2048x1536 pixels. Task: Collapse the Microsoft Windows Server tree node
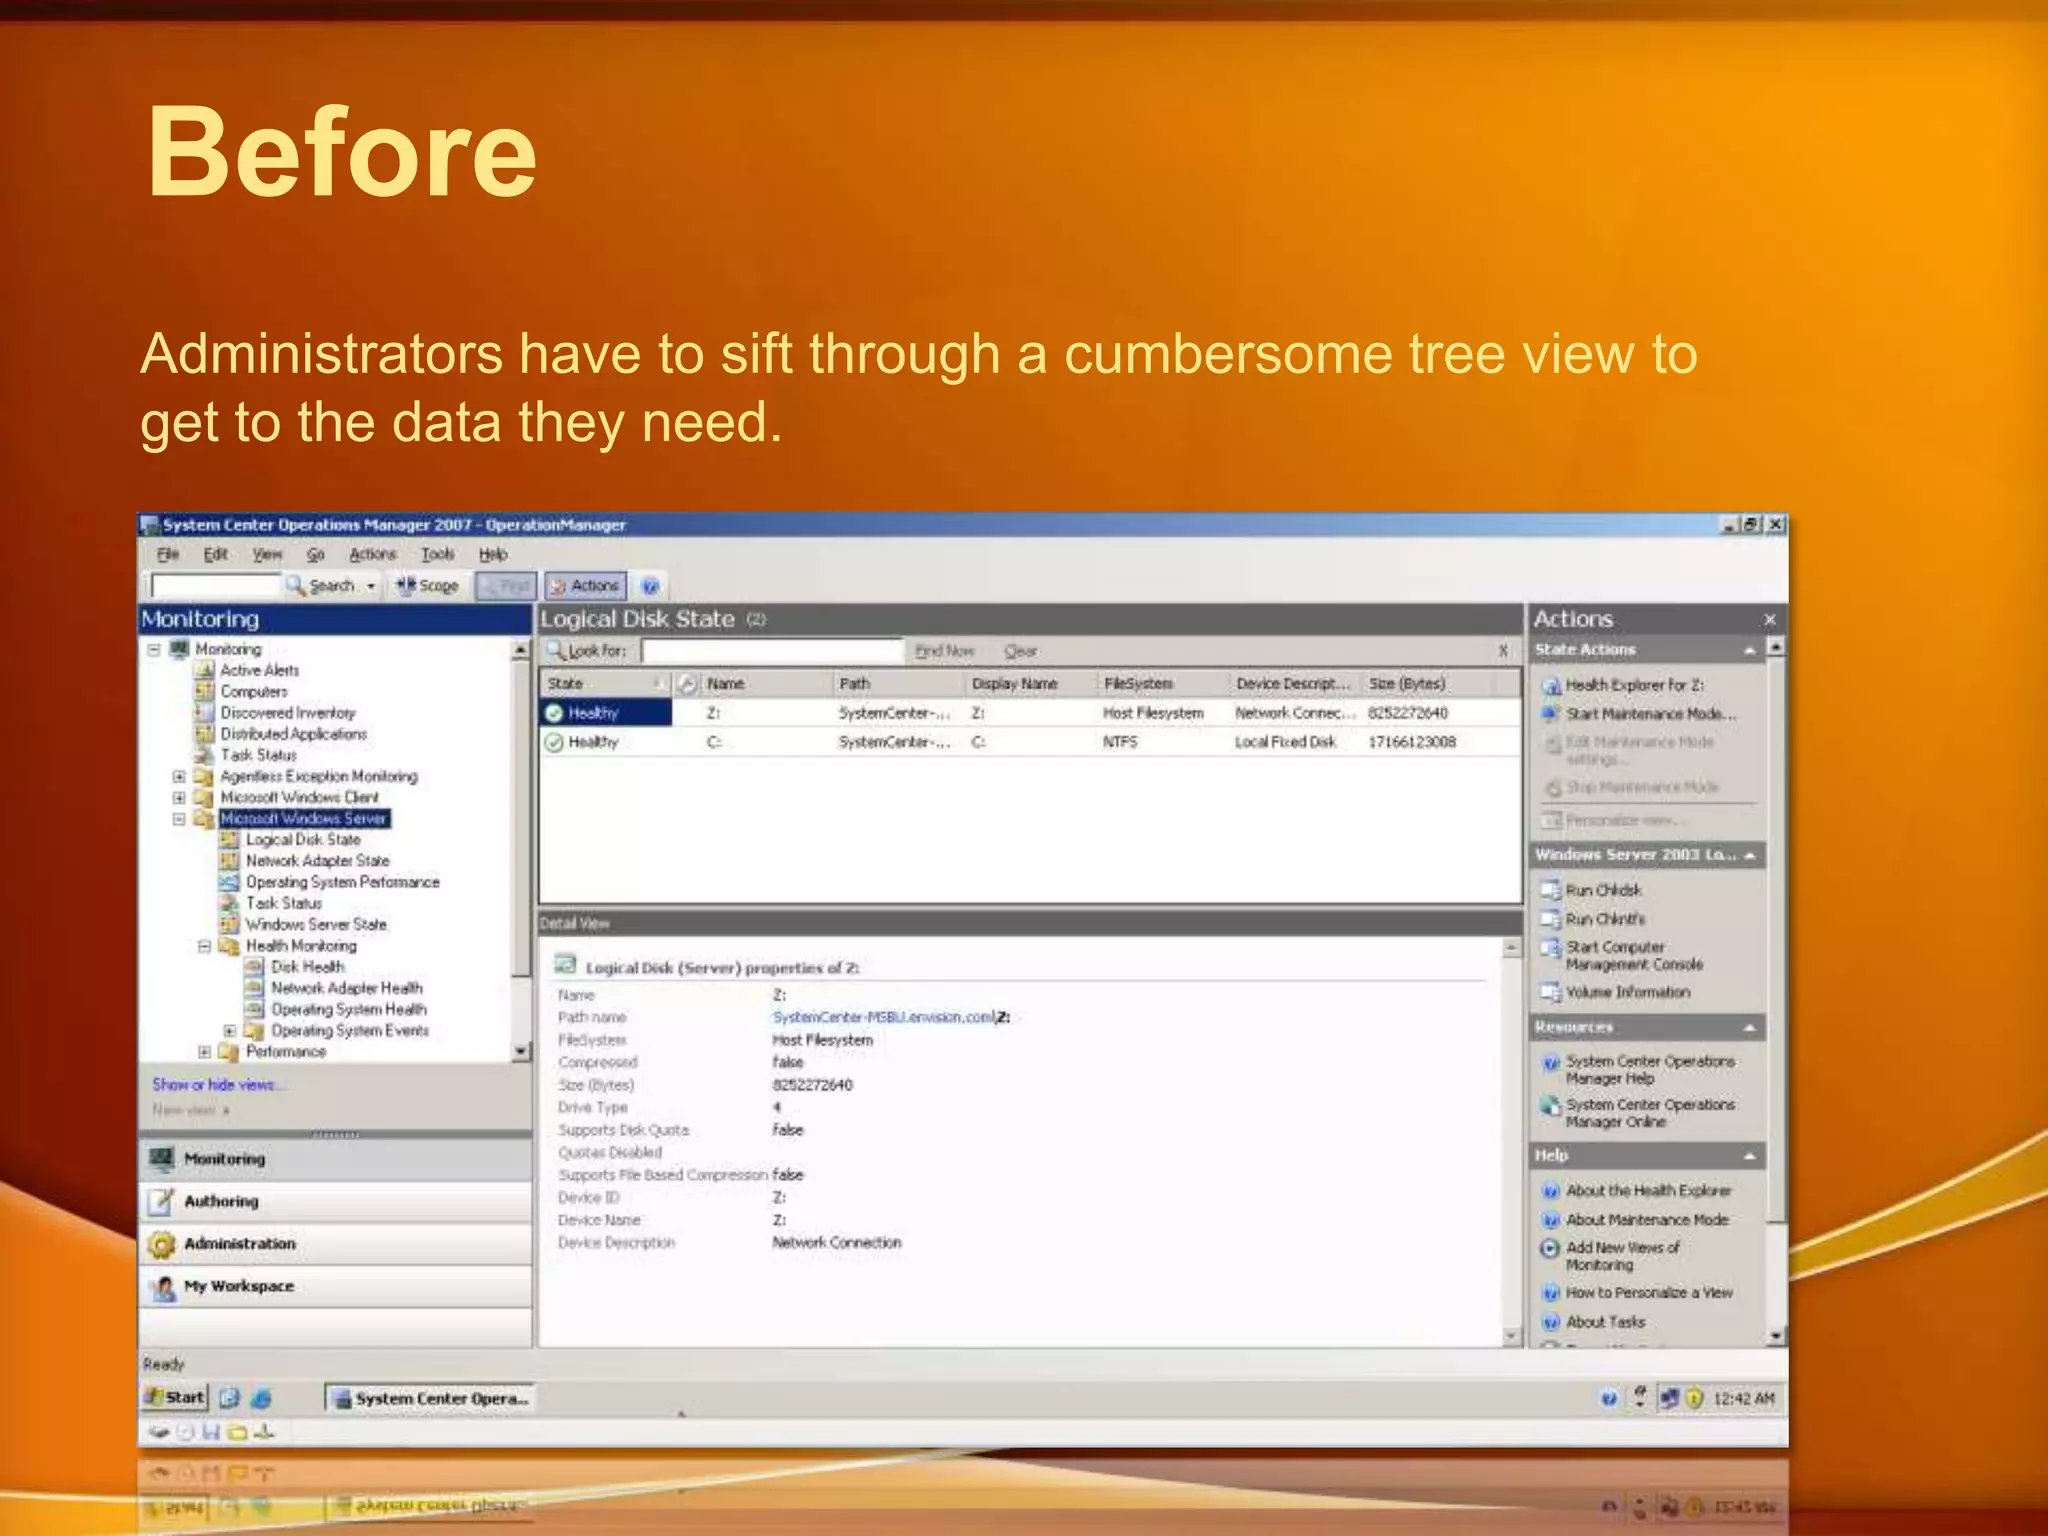click(179, 819)
